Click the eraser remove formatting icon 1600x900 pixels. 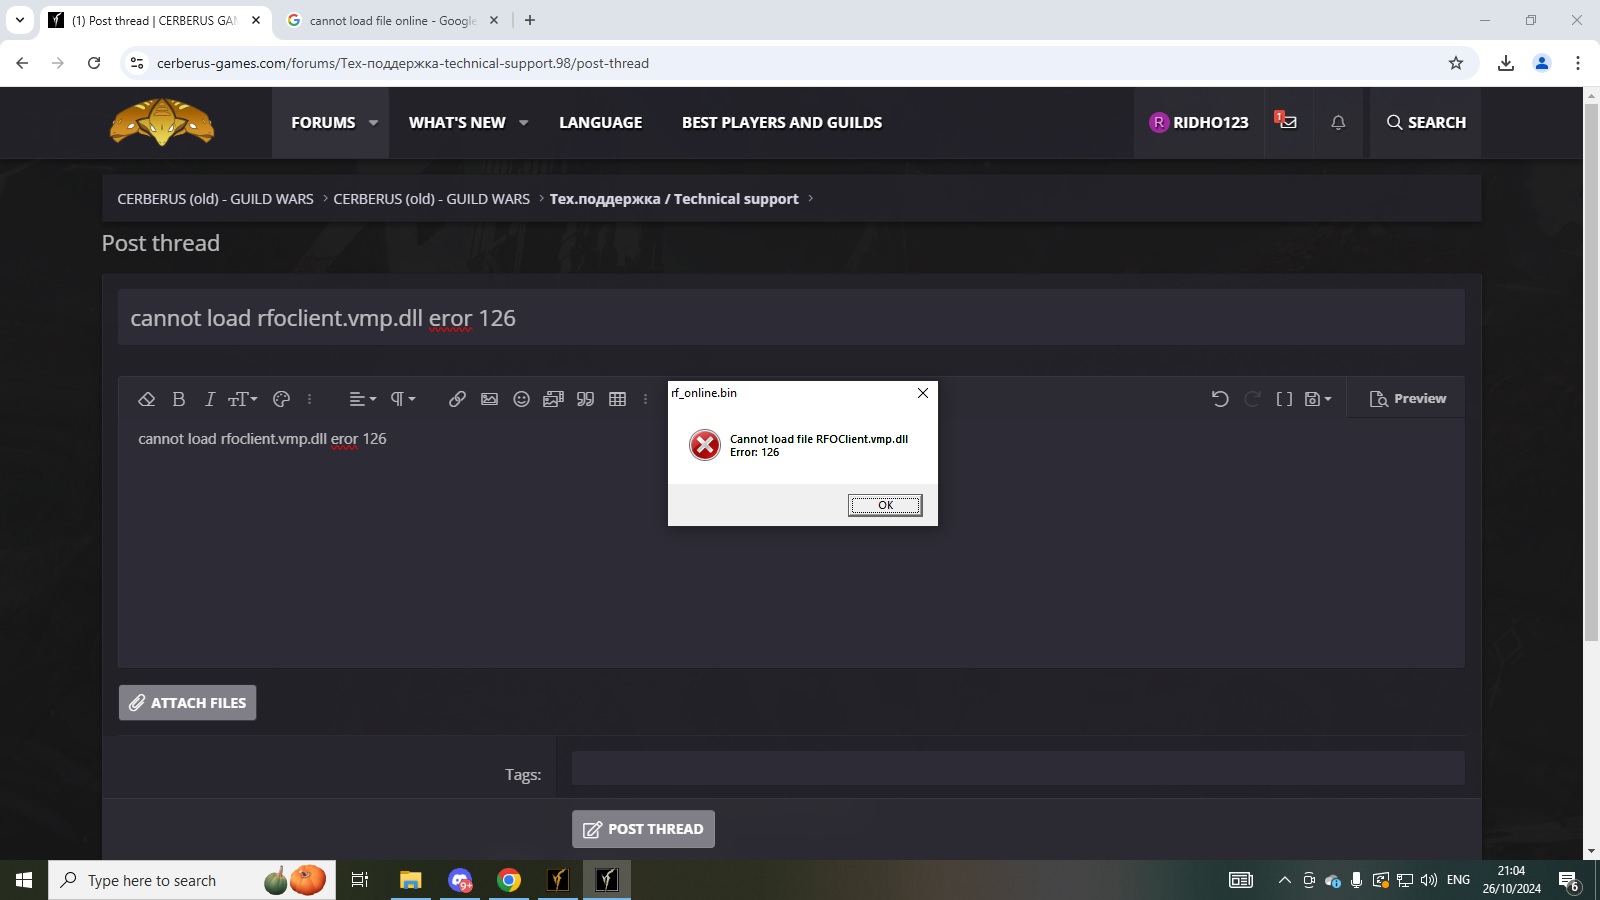146,399
